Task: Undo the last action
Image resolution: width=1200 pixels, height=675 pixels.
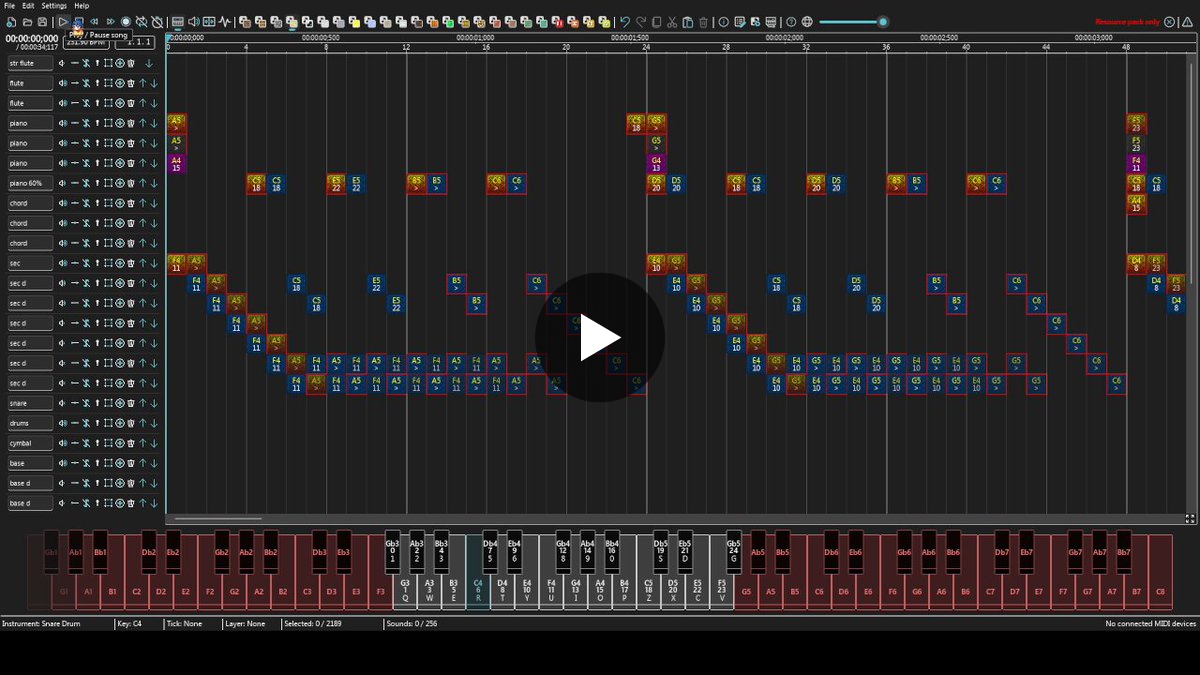Action: coord(625,21)
